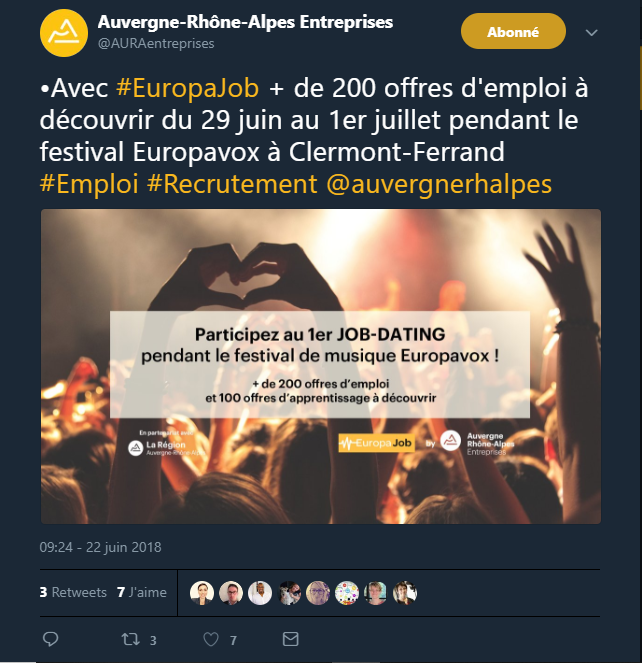This screenshot has width=642, height=663.
Task: Open the job-dating concert image
Action: coord(321,366)
